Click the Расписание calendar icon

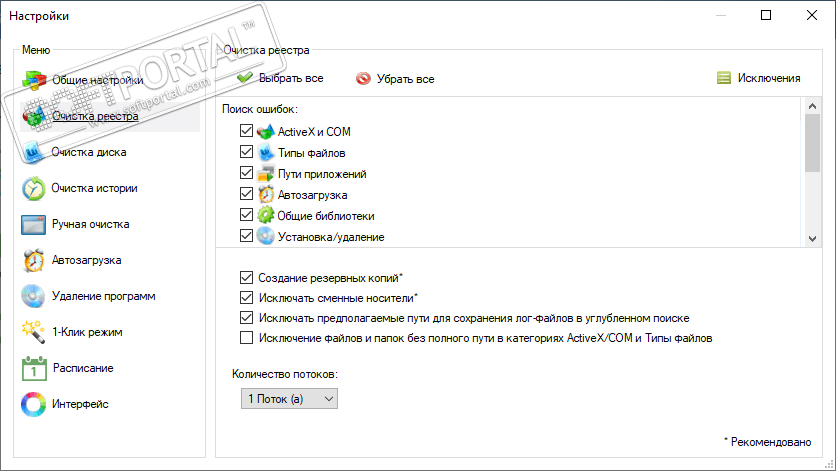pyautogui.click(x=35, y=368)
